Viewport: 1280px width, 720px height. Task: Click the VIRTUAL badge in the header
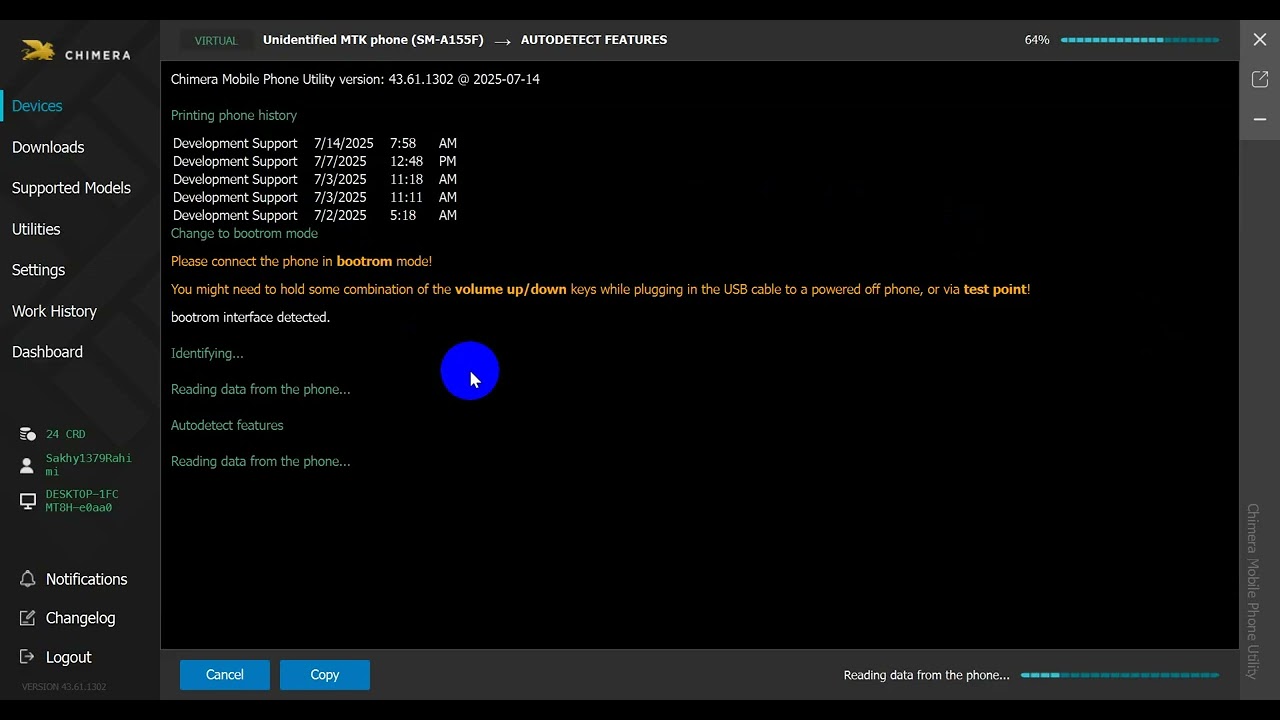(x=216, y=41)
